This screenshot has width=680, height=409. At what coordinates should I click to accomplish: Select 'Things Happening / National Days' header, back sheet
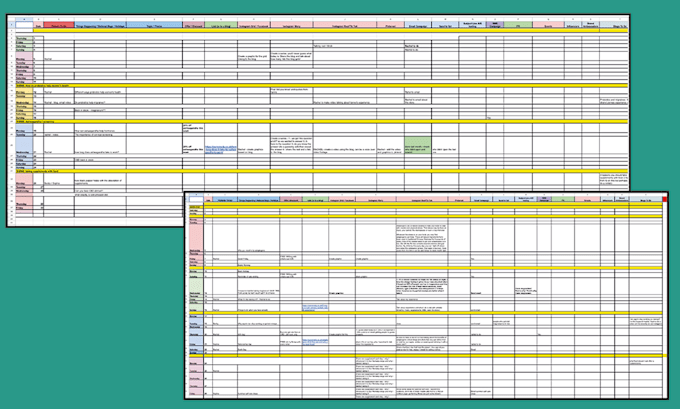click(x=100, y=25)
